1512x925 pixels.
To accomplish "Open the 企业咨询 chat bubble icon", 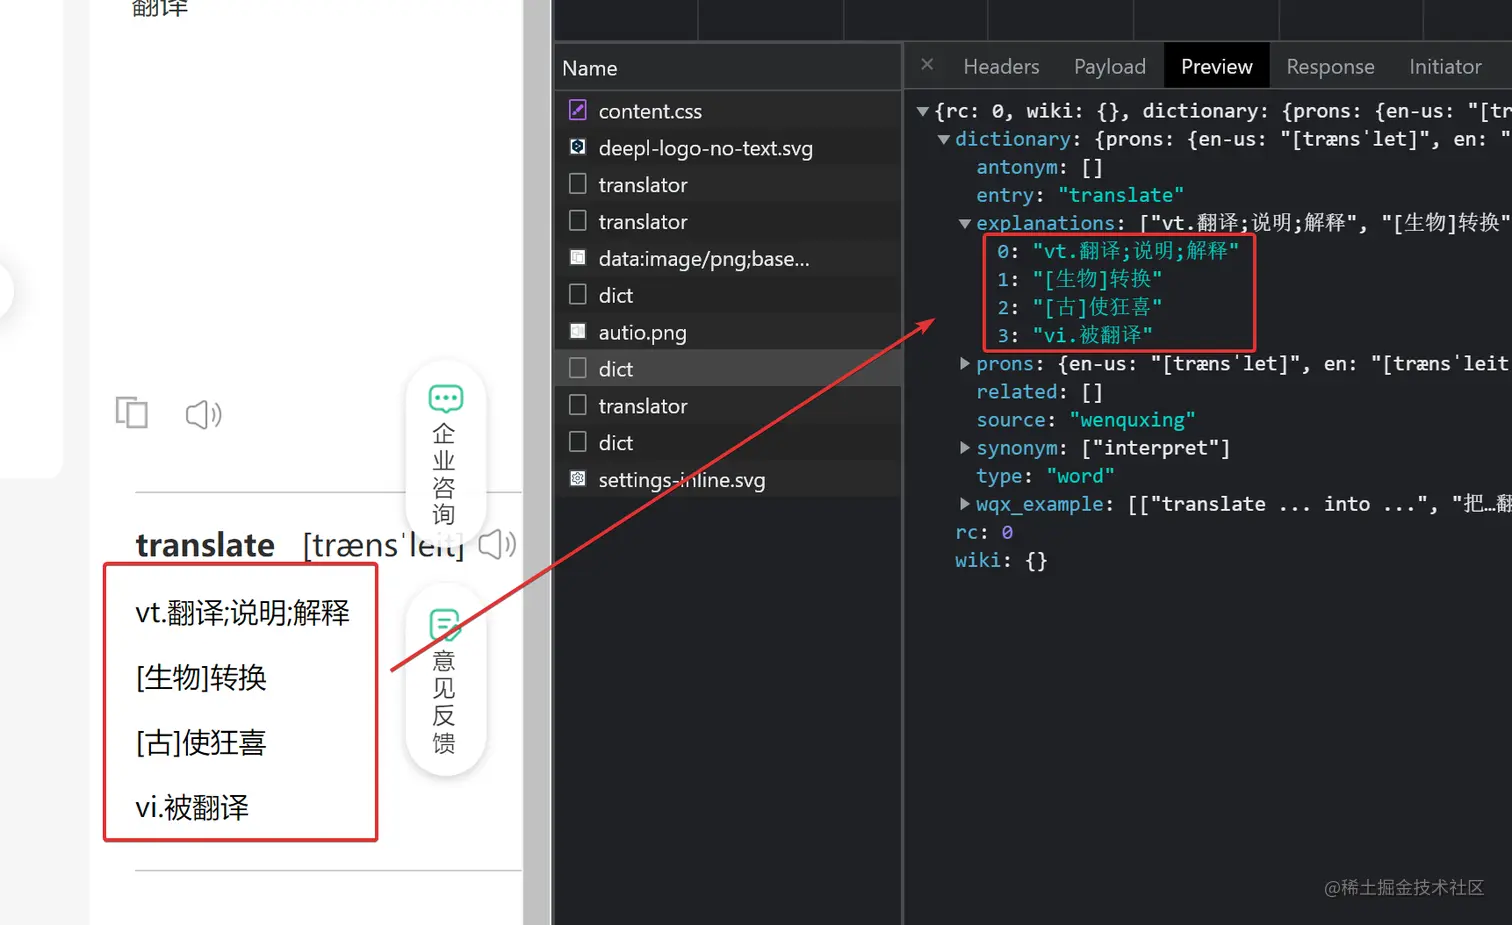I will point(445,398).
